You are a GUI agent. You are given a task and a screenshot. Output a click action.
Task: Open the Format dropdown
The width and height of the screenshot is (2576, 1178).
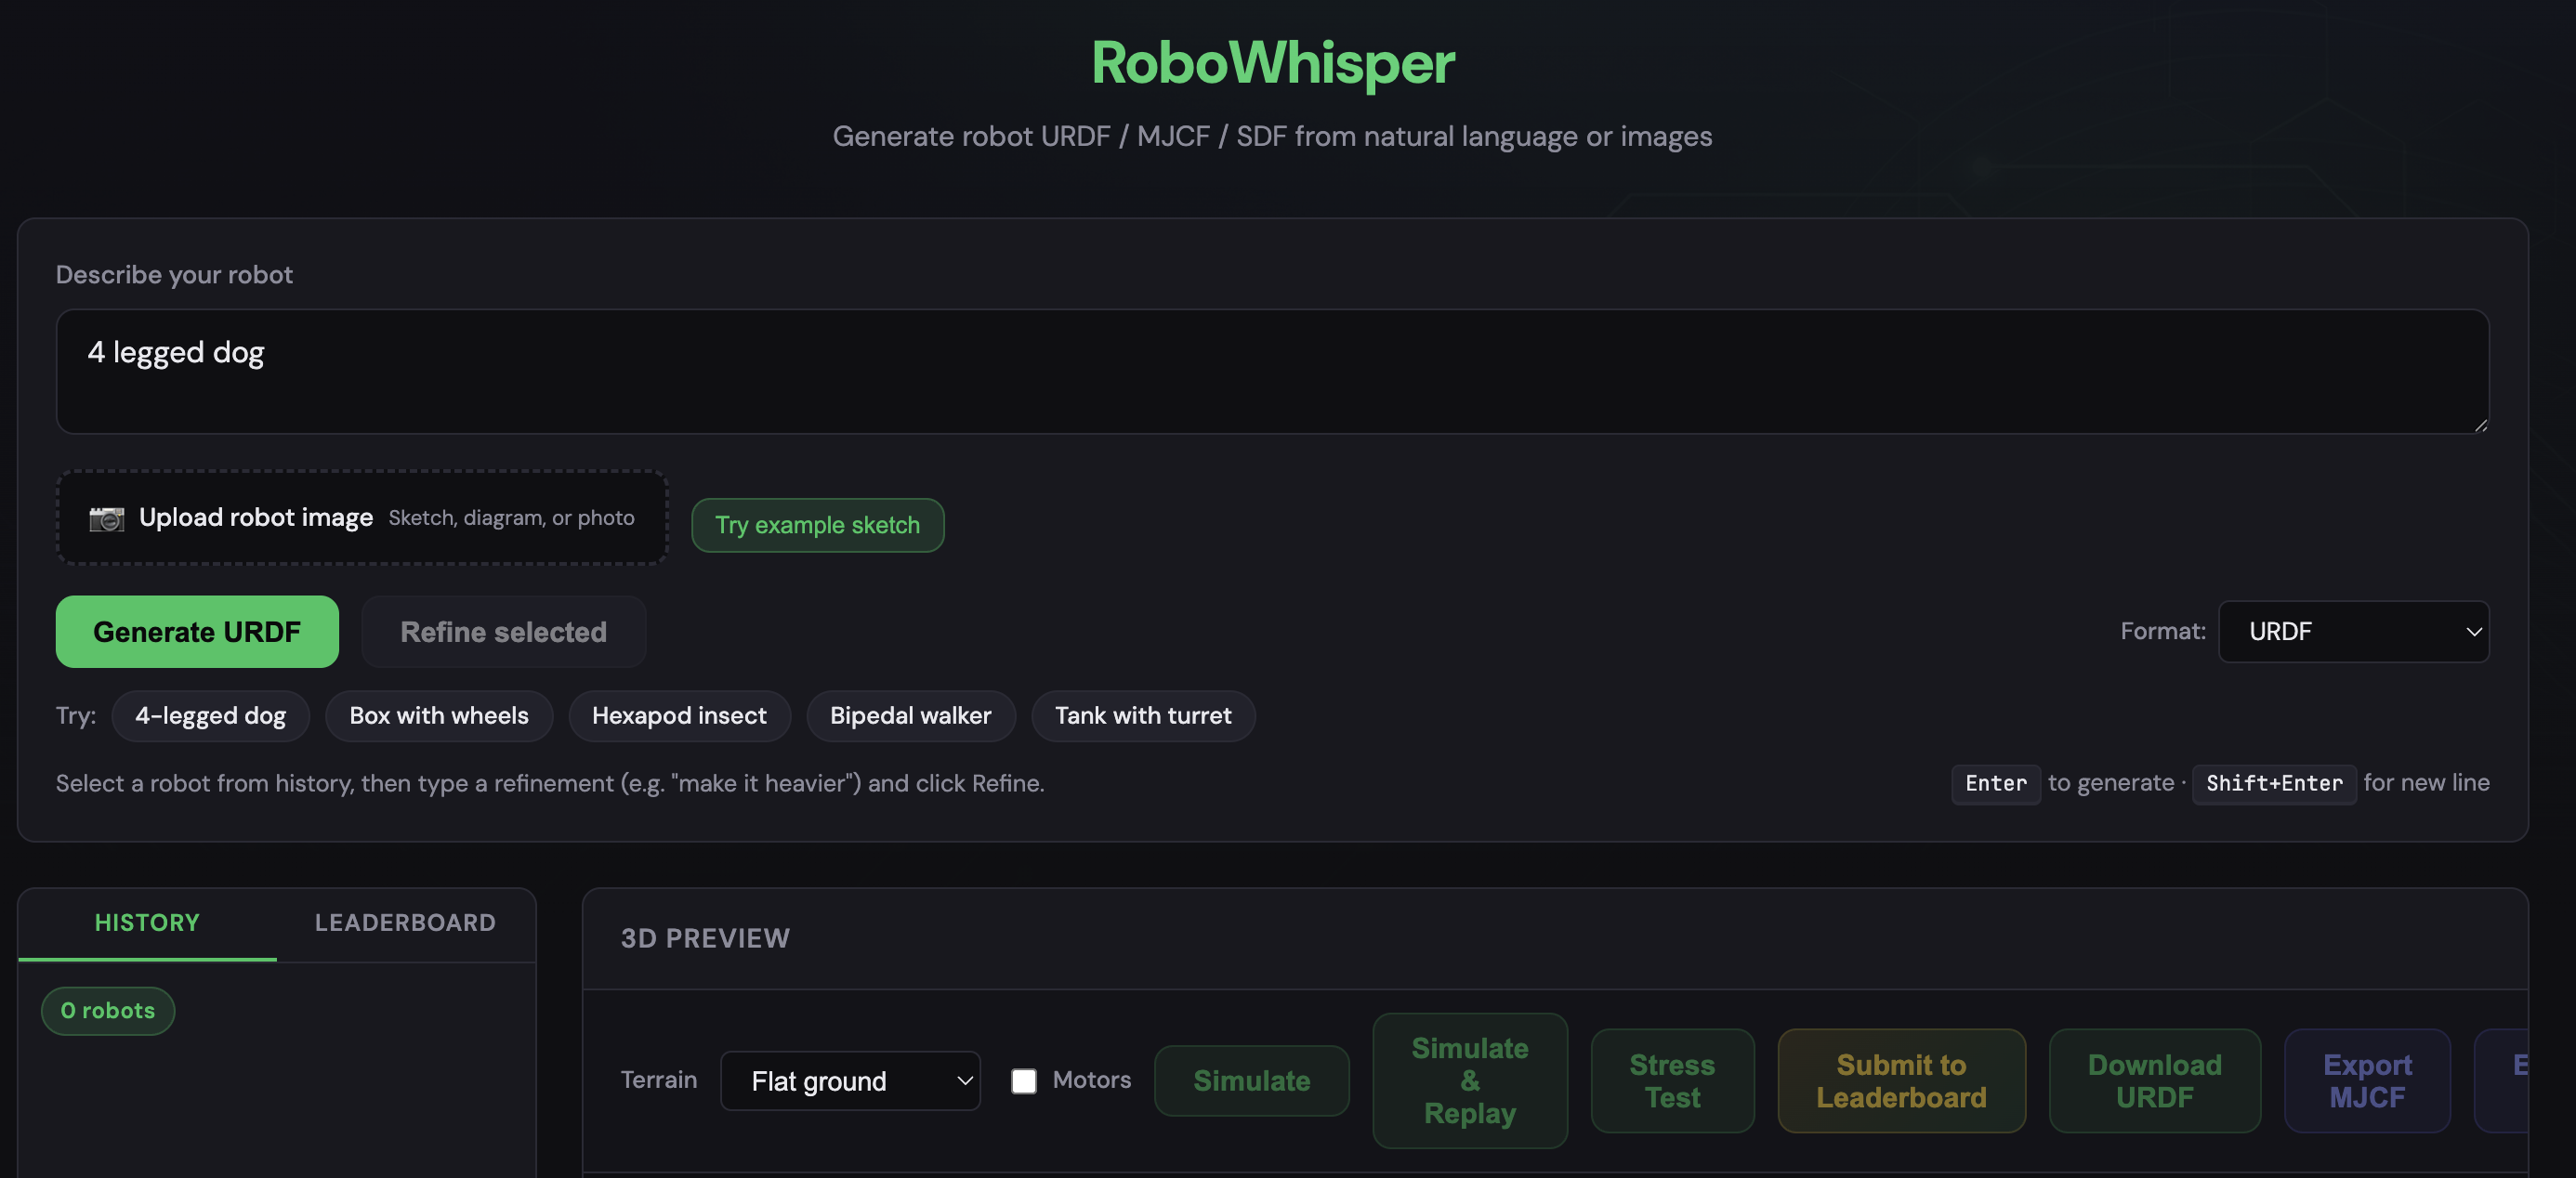point(2352,631)
